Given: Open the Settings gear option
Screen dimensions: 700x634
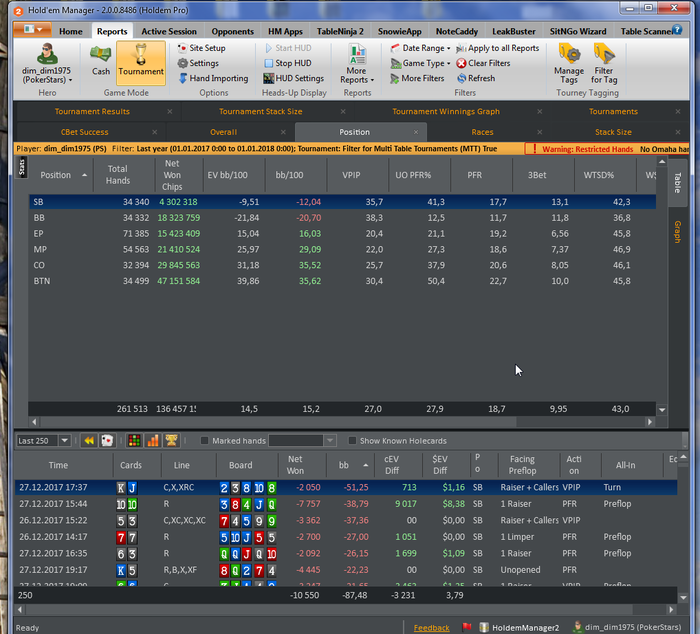Looking at the screenshot, I should coord(198,63).
